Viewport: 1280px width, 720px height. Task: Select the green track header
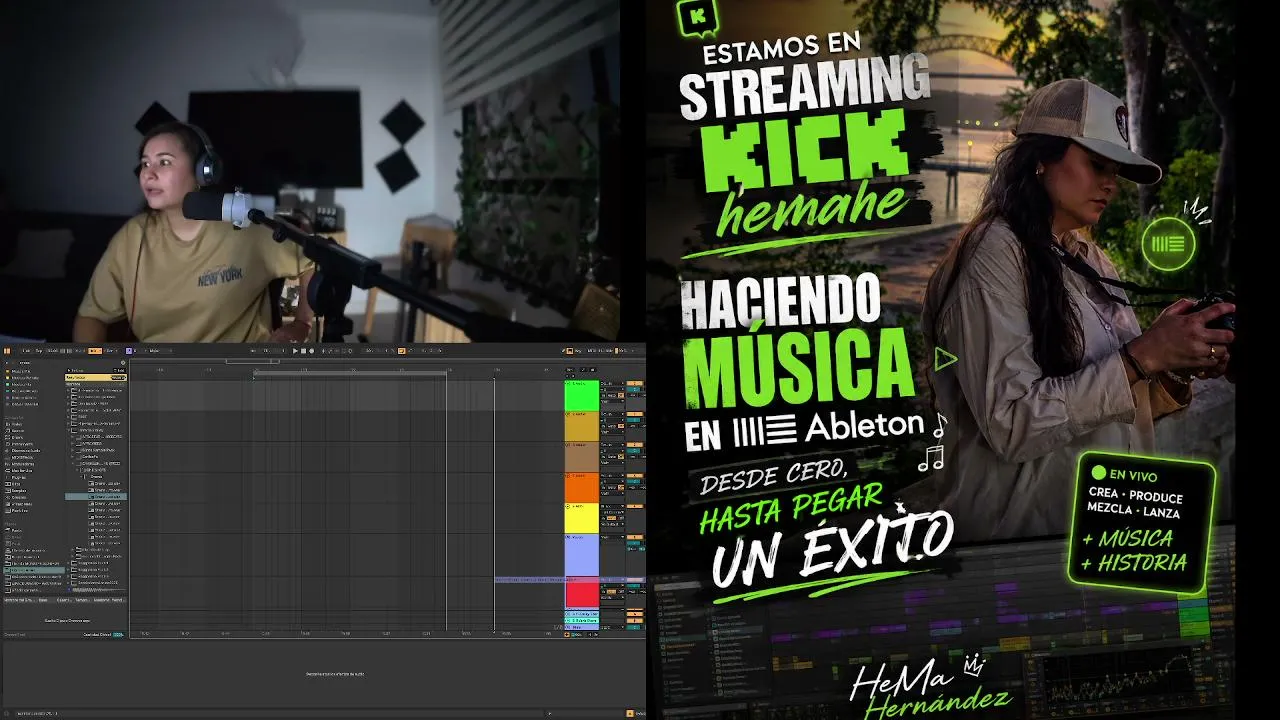click(x=582, y=395)
